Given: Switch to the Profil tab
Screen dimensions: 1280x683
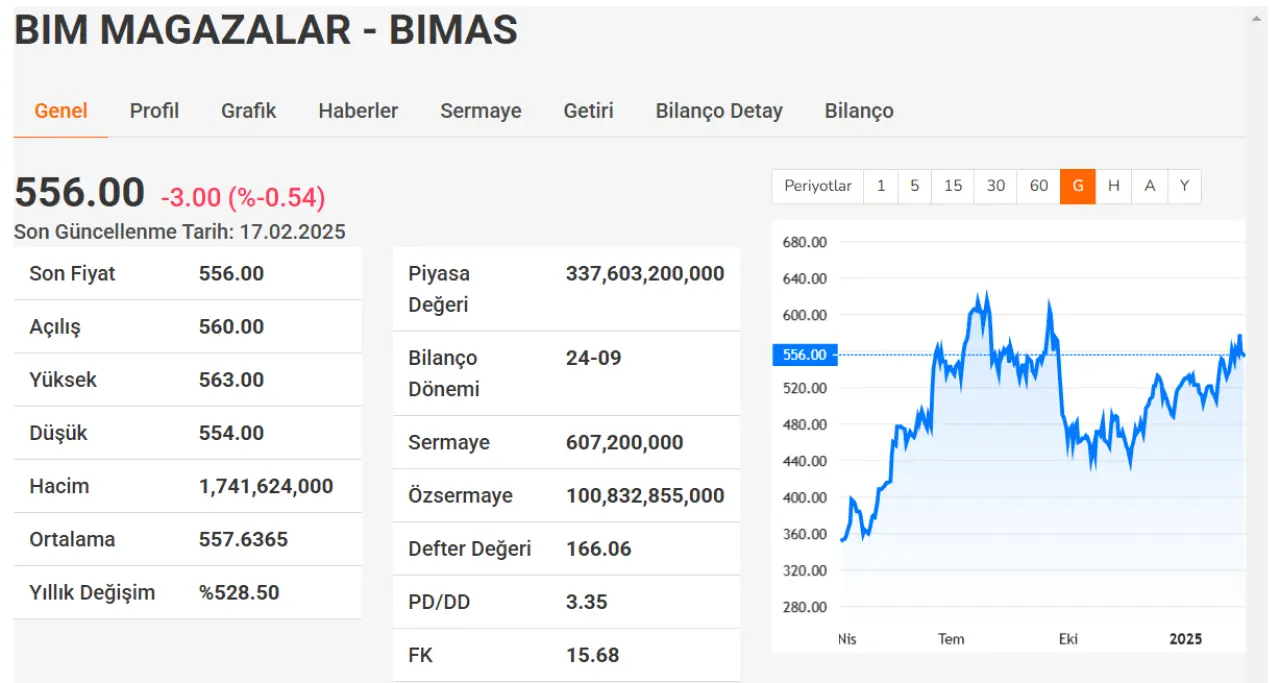Looking at the screenshot, I should [x=154, y=111].
